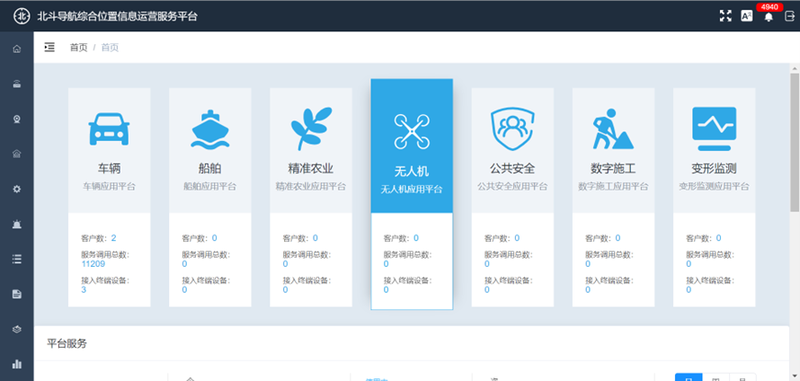The width and height of the screenshot is (800, 381).
Task: Click the ship icon on the 船舶 card
Action: [210, 129]
